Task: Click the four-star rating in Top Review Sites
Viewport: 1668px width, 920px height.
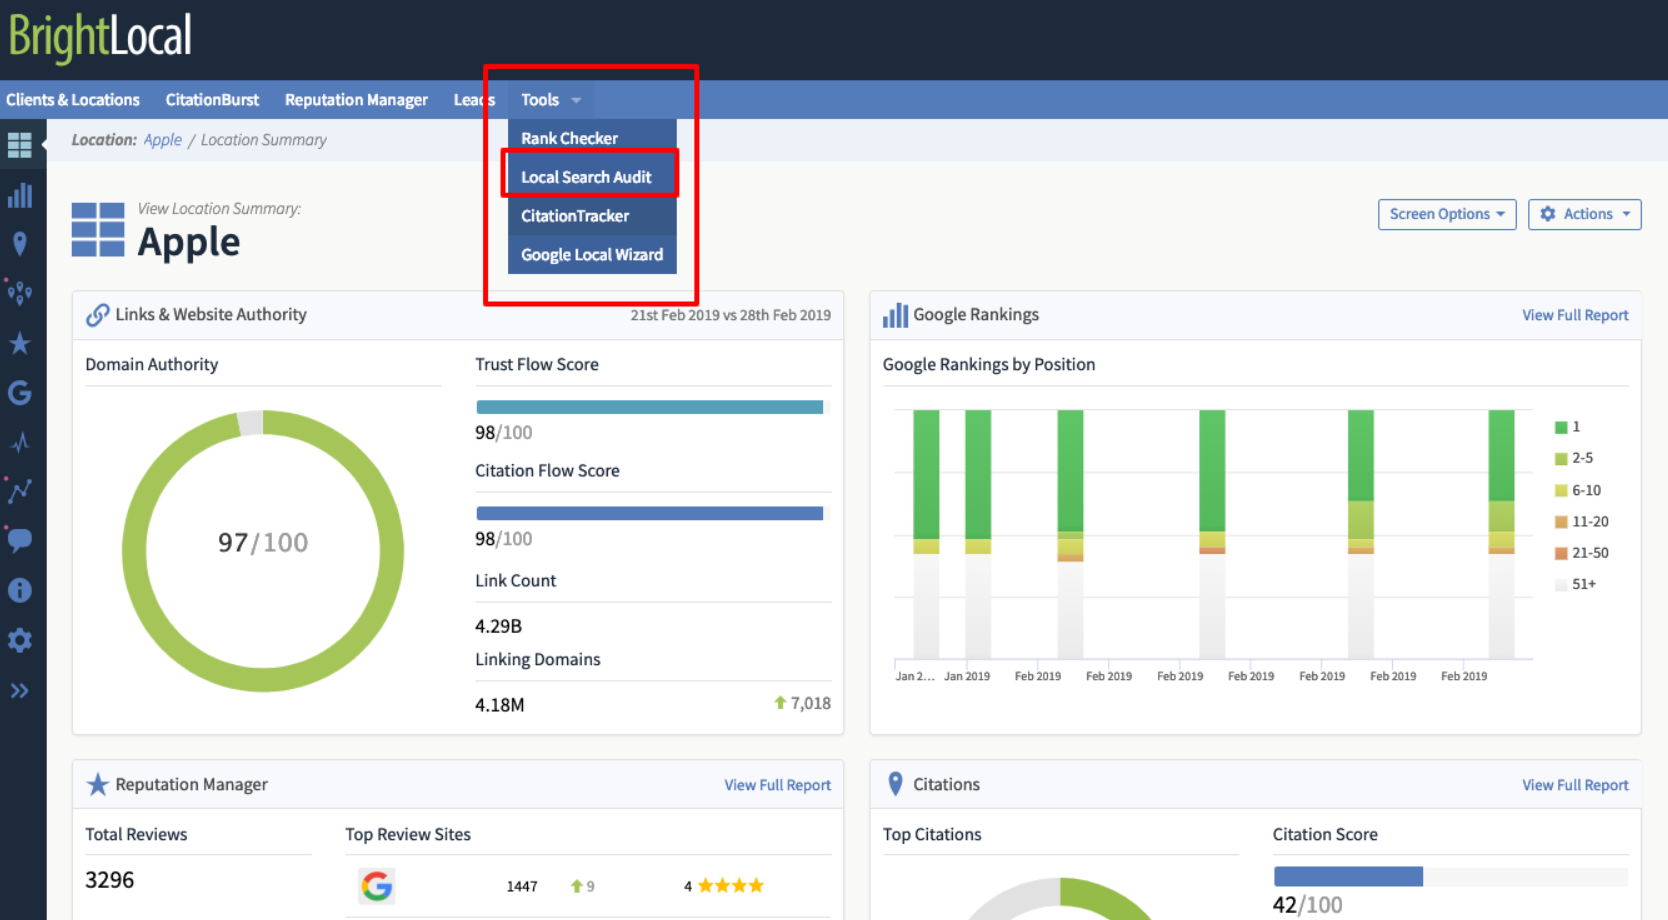Action: [731, 886]
